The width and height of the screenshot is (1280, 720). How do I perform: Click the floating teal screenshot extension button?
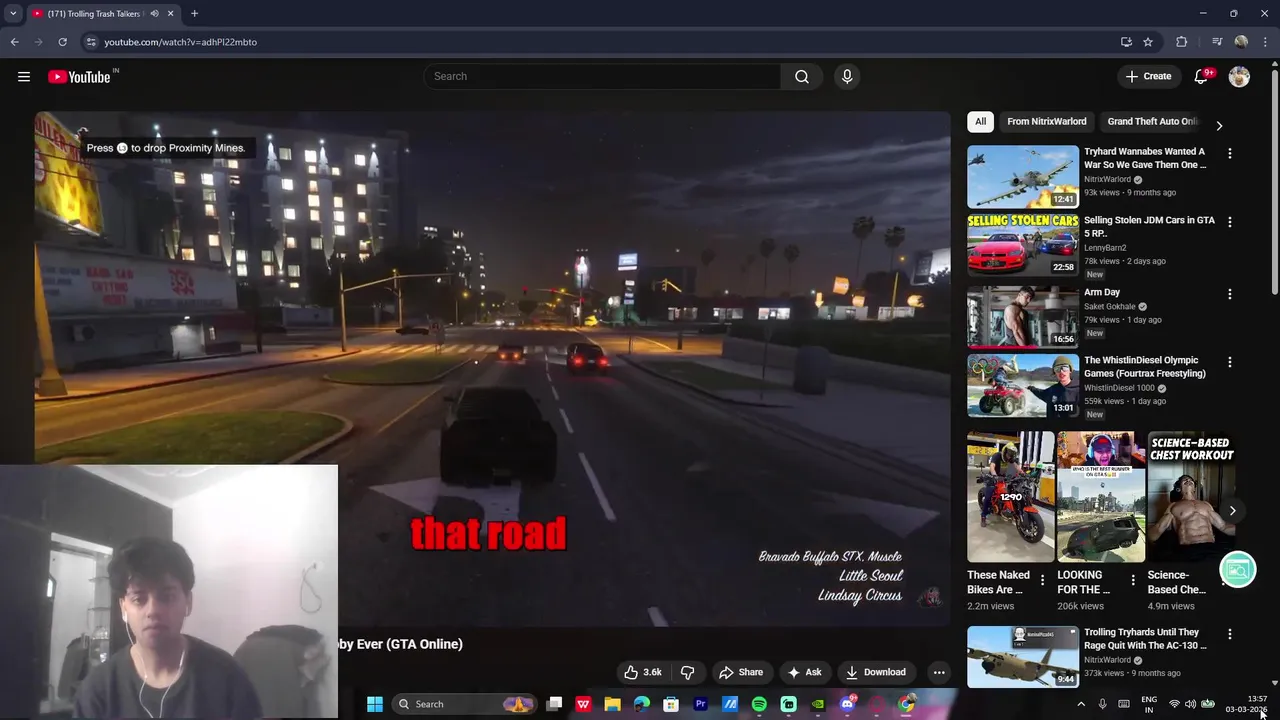tap(1238, 570)
